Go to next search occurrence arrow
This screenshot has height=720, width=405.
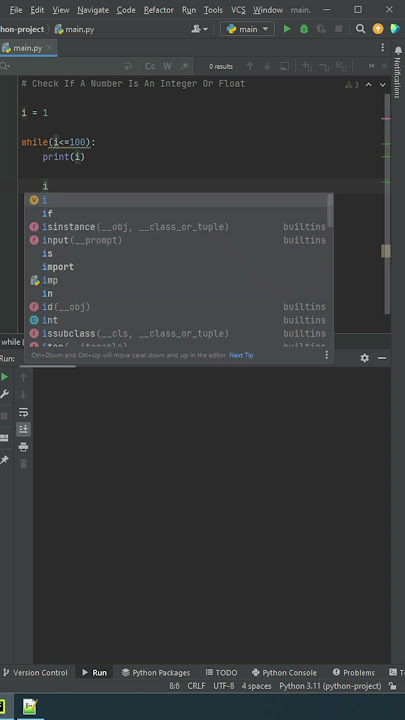tap(267, 67)
